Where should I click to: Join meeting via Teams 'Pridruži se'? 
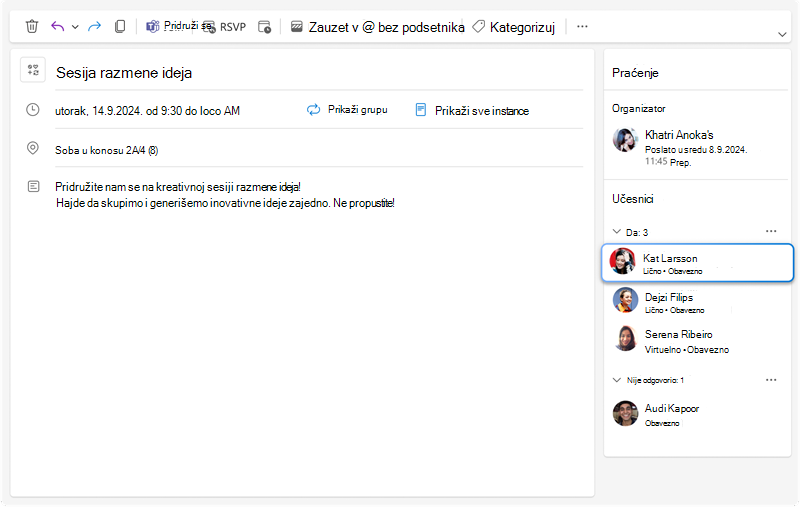pyautogui.click(x=179, y=26)
